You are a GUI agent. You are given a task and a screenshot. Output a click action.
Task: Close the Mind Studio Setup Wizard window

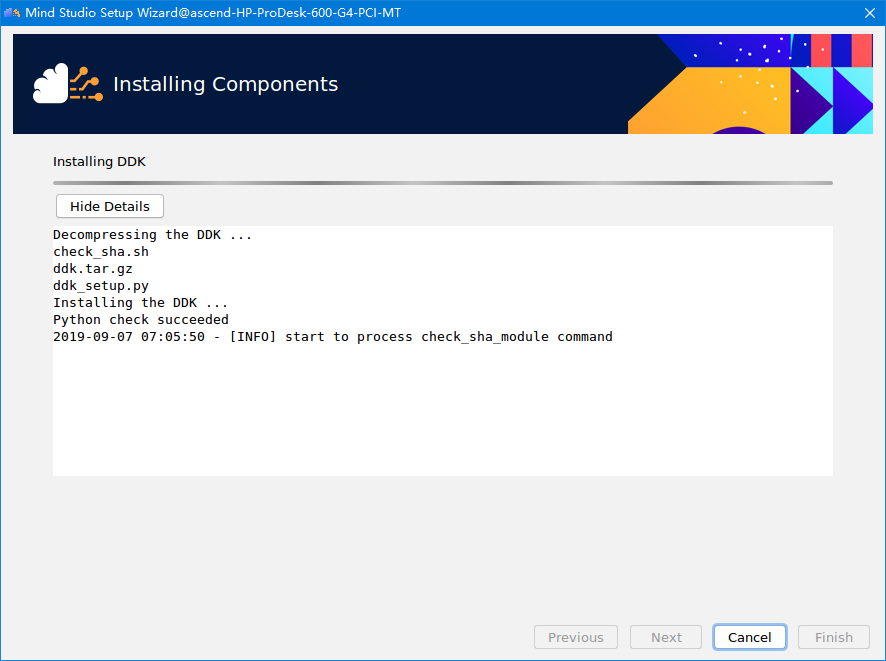point(870,12)
